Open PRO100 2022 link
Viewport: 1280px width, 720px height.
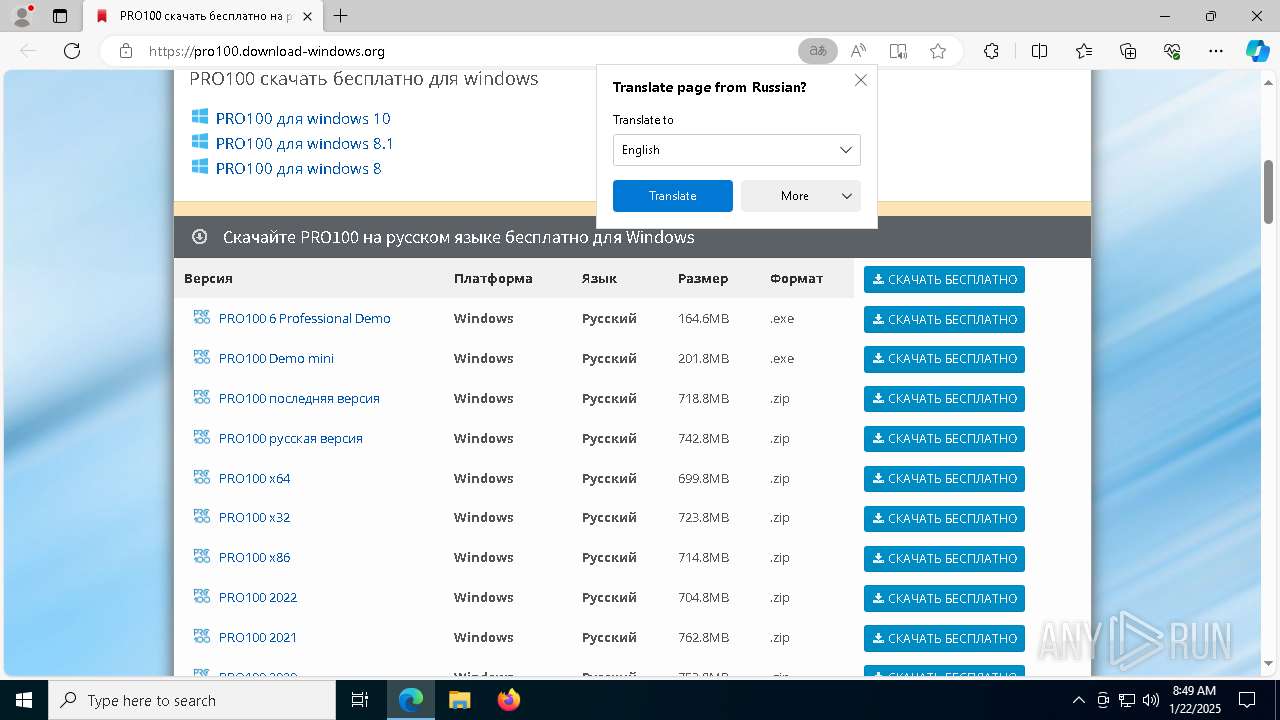[258, 597]
